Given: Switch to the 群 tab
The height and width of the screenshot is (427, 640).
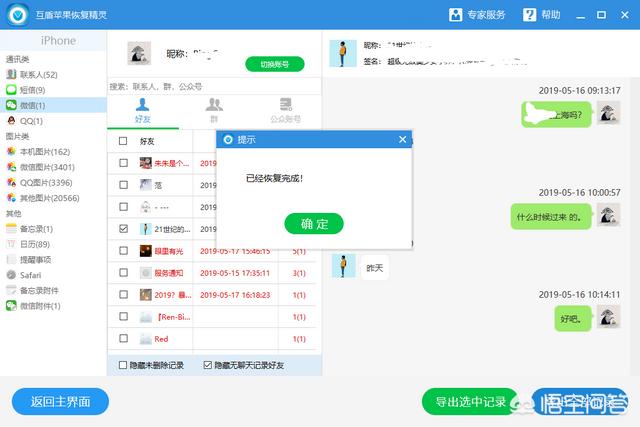Looking at the screenshot, I should 213,111.
